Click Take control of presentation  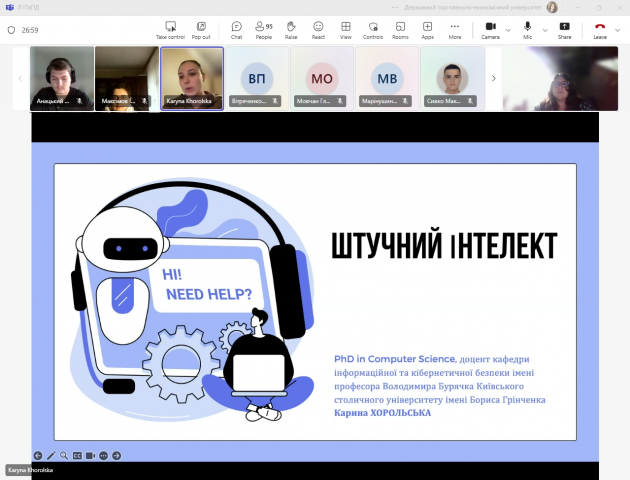170,29
